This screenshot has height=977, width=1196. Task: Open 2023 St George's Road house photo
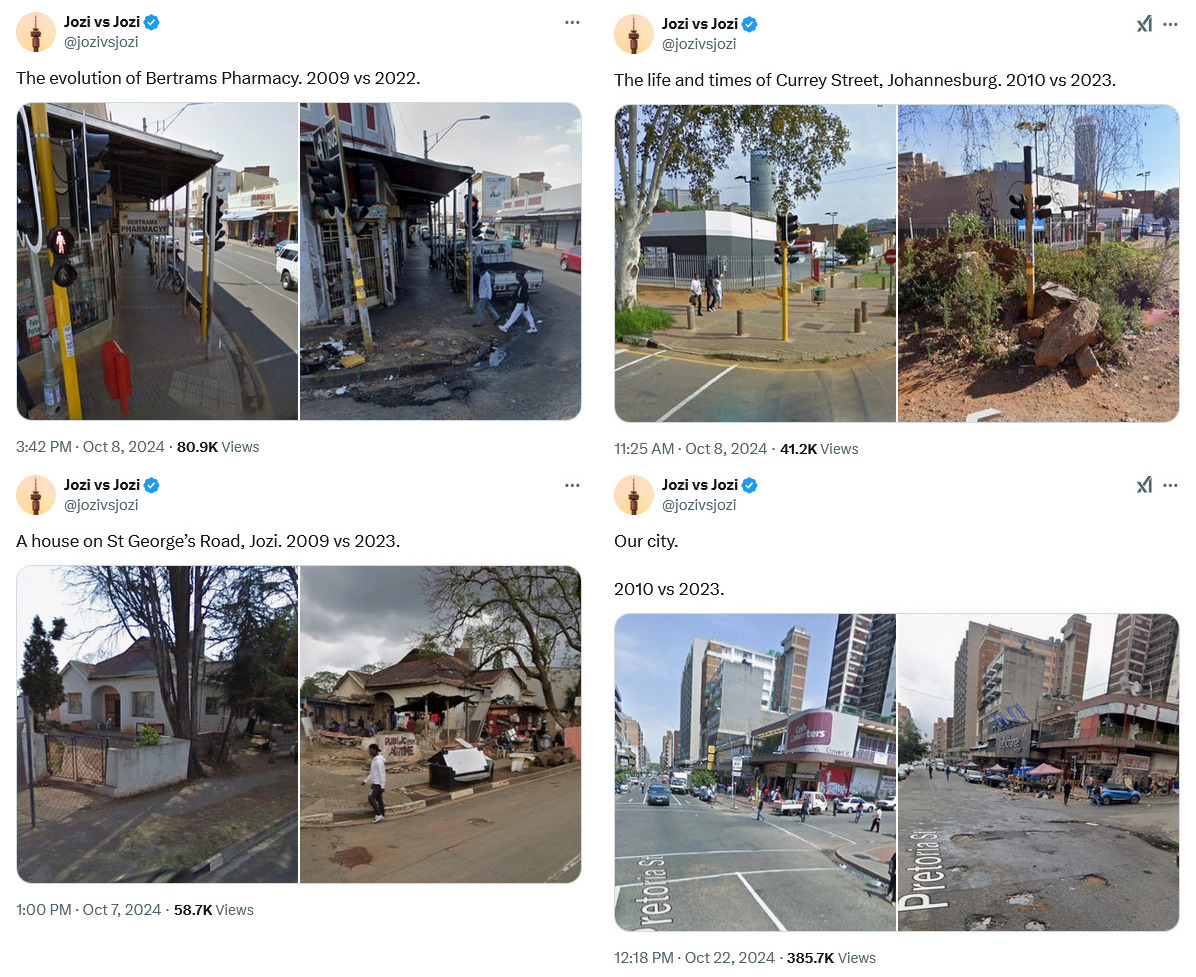point(440,725)
